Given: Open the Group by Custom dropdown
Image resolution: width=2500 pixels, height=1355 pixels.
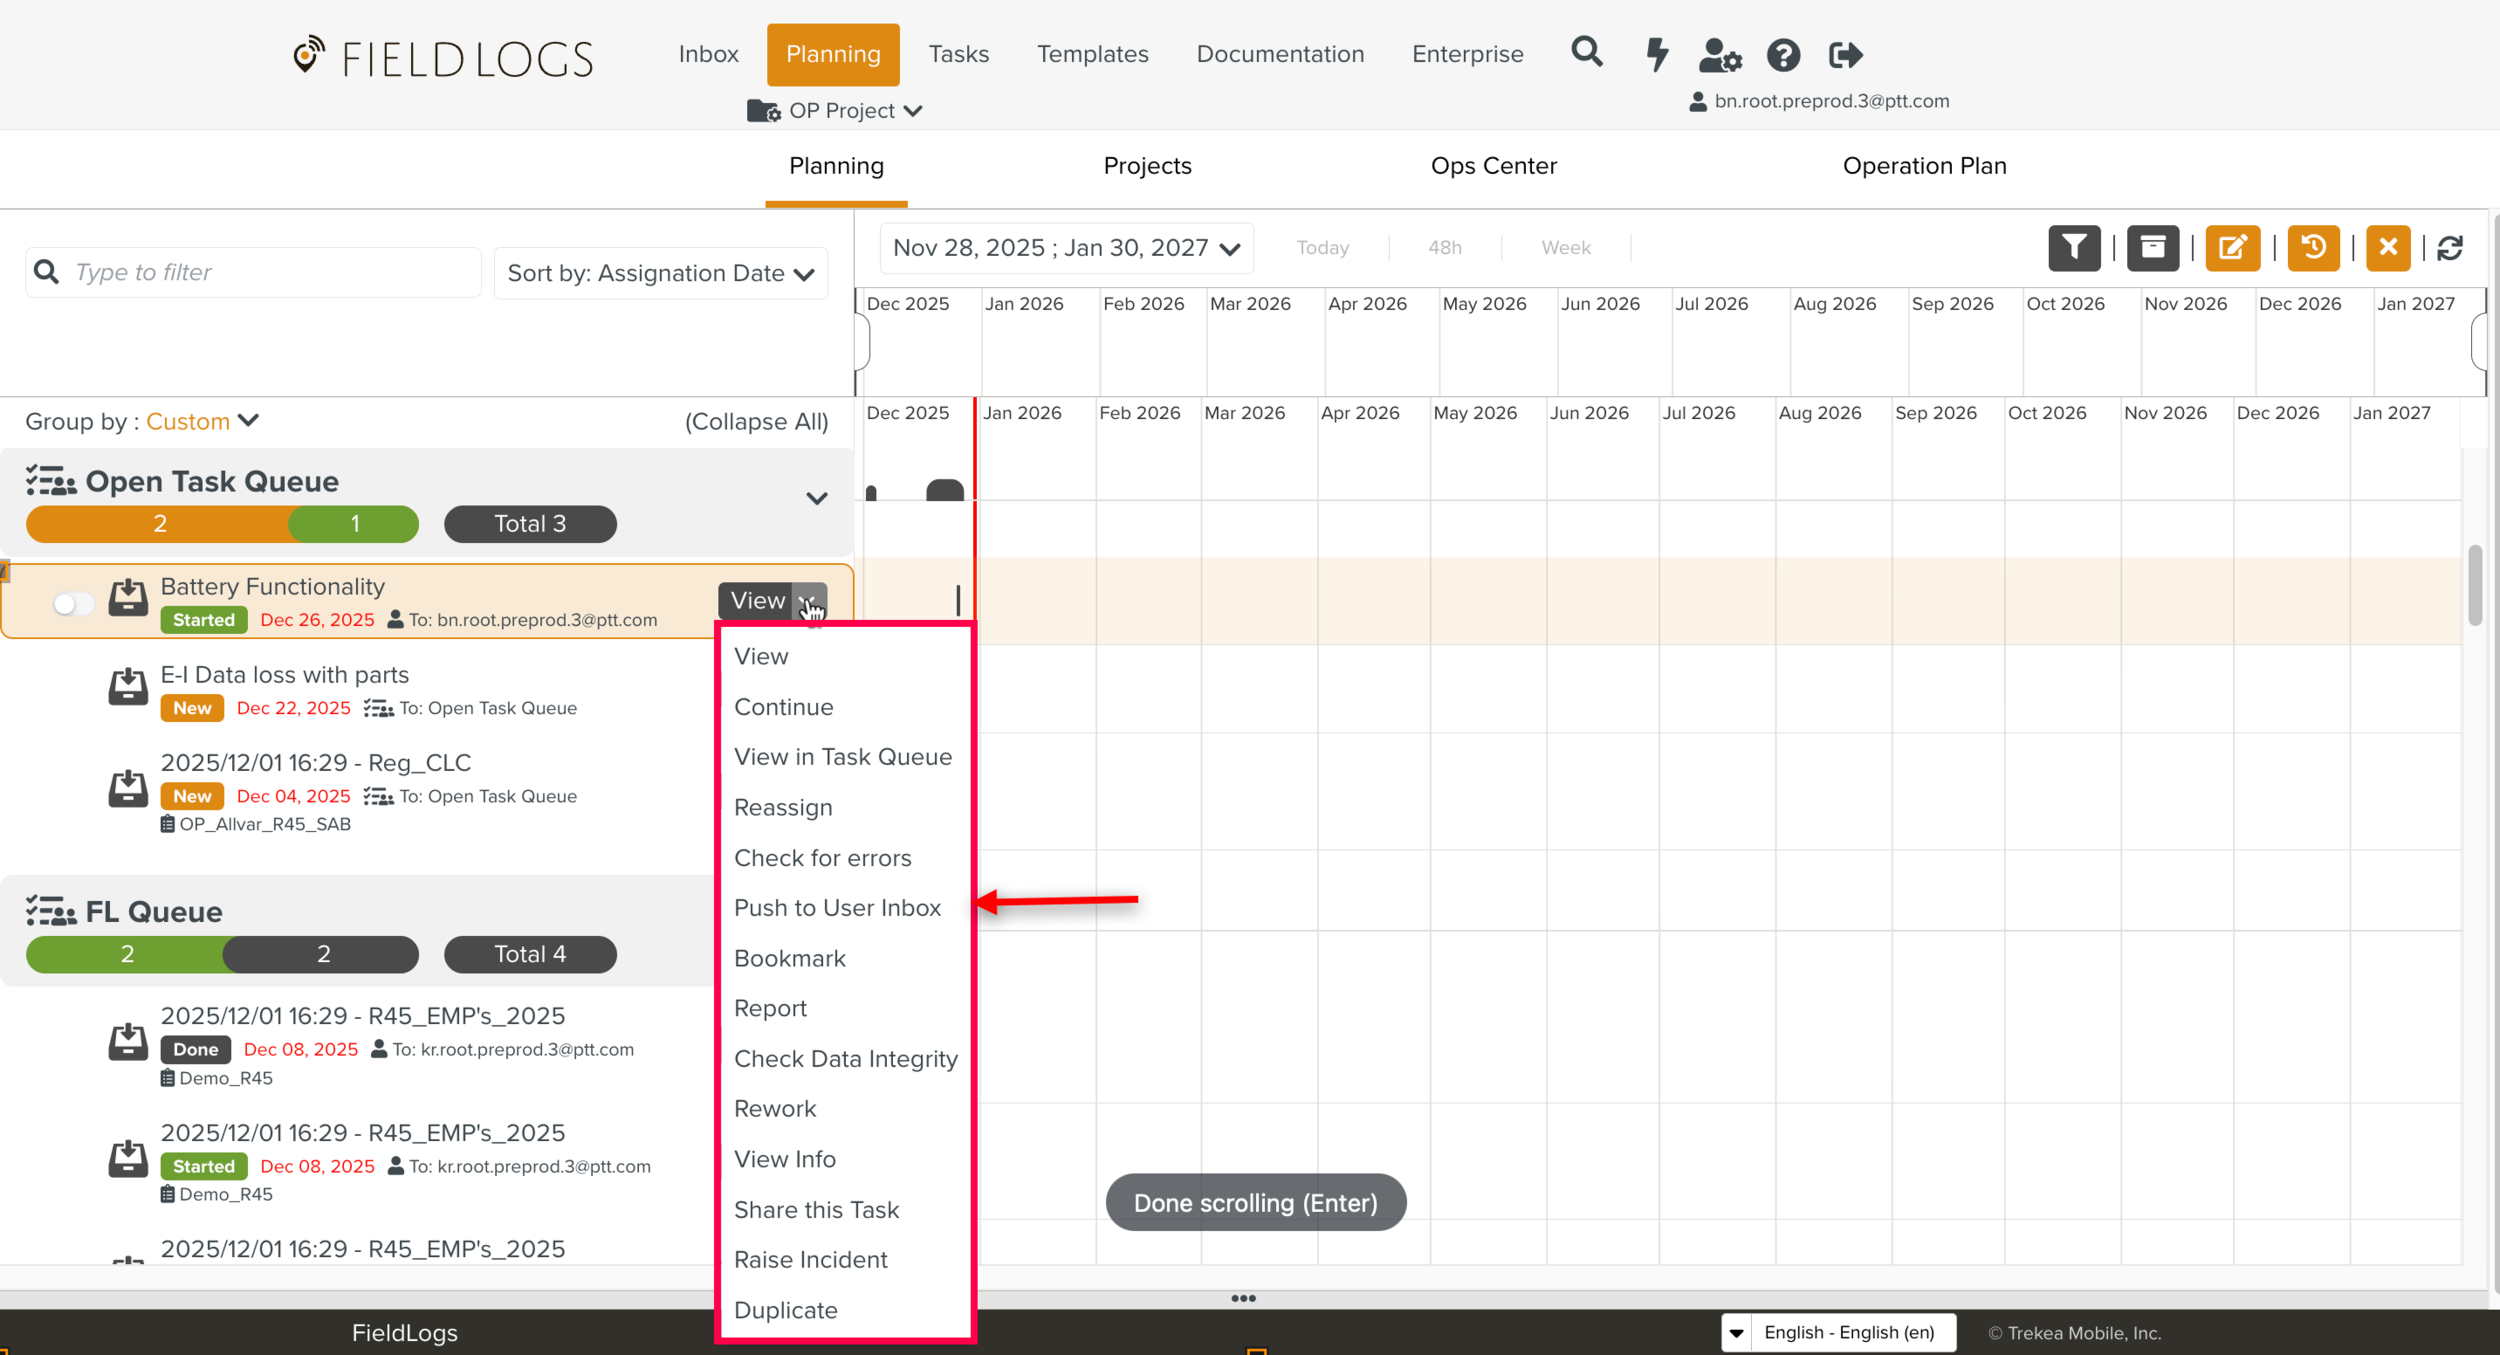Looking at the screenshot, I should pyautogui.click(x=203, y=422).
